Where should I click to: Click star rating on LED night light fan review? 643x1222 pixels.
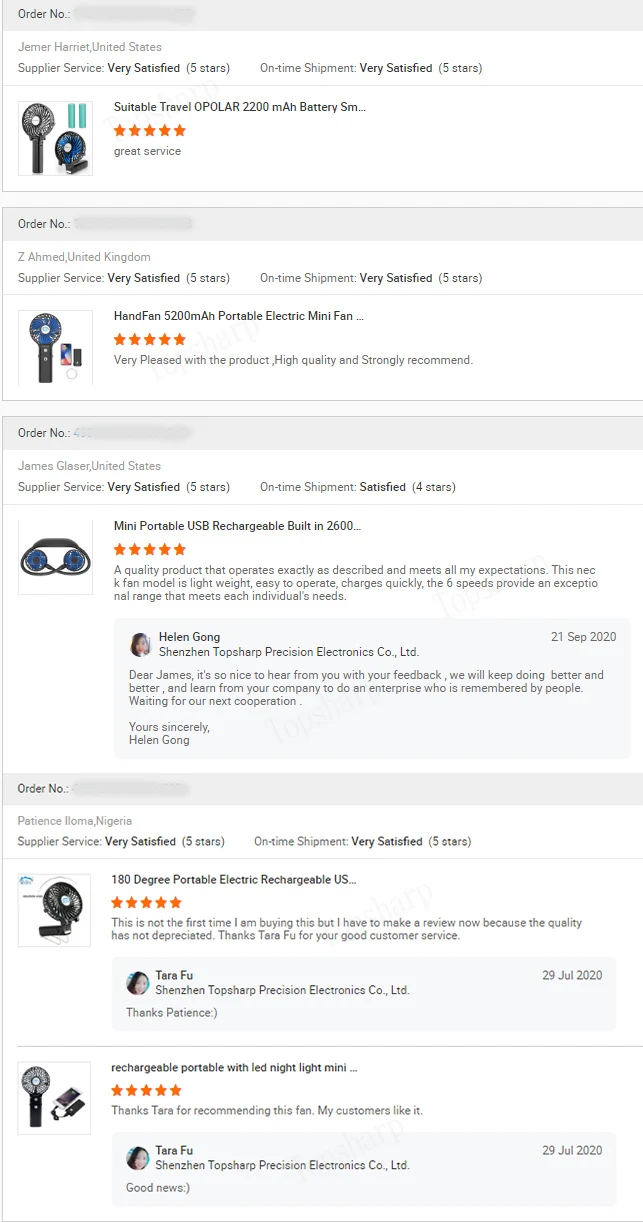pyautogui.click(x=147, y=1090)
